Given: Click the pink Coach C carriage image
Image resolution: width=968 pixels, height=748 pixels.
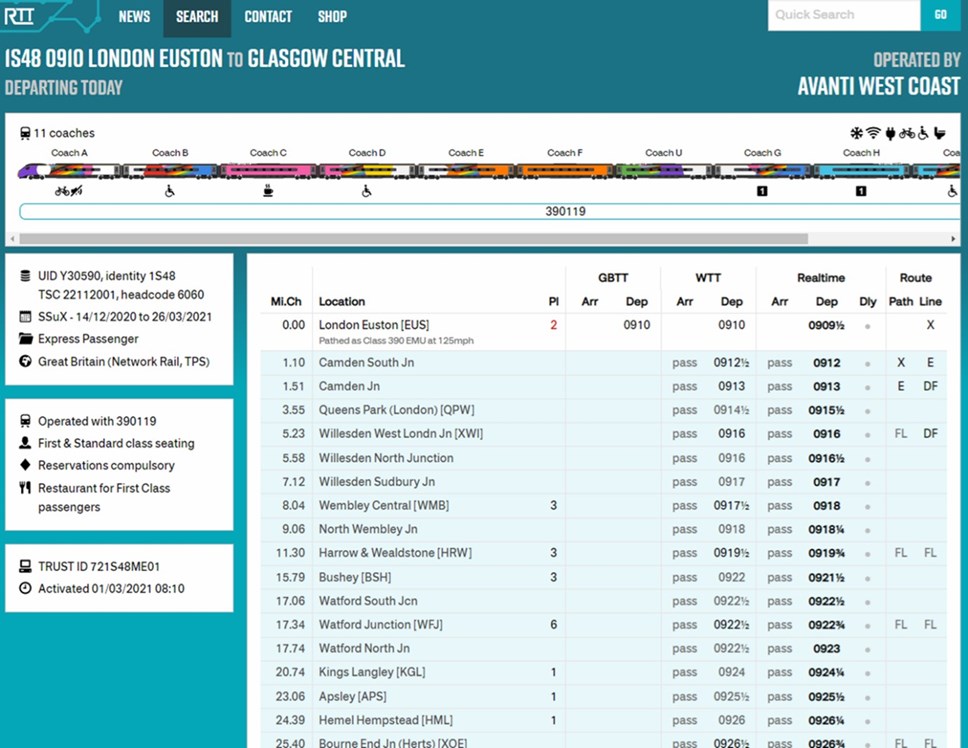Looking at the screenshot, I should (x=269, y=171).
